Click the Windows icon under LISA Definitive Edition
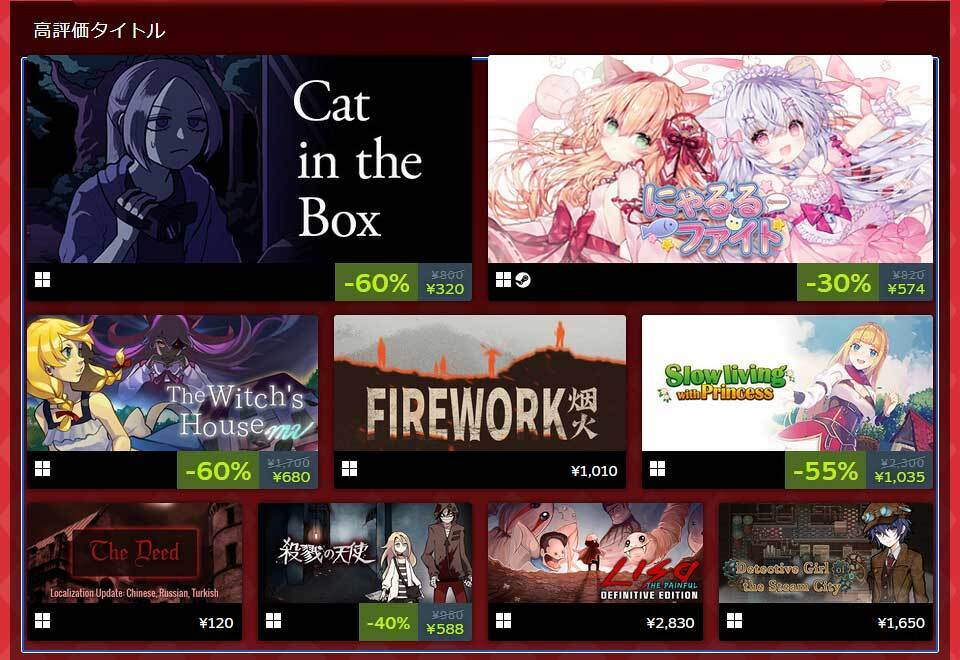This screenshot has width=960, height=660. click(x=503, y=621)
